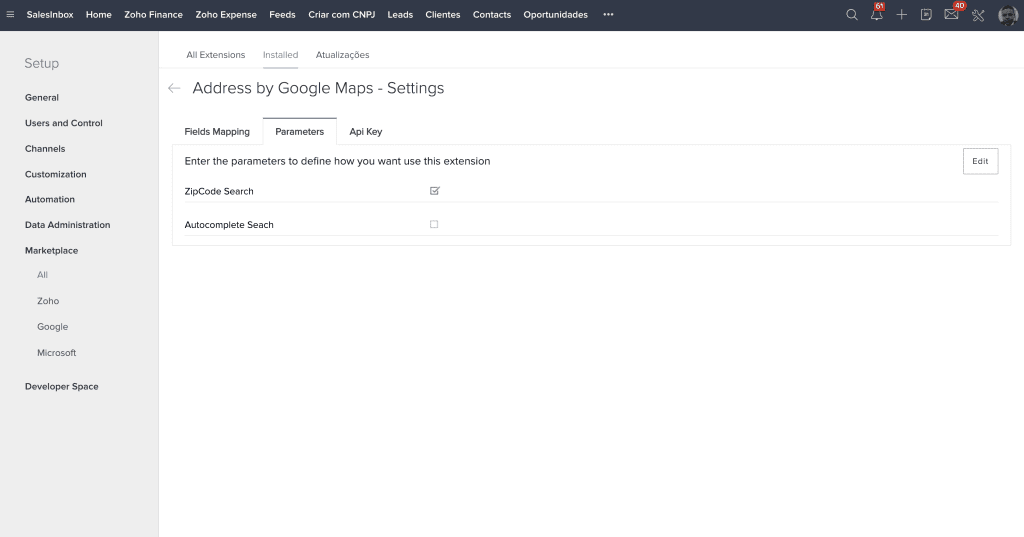
Task: Toggle the ZipCode Search checkbox
Action: click(x=434, y=190)
